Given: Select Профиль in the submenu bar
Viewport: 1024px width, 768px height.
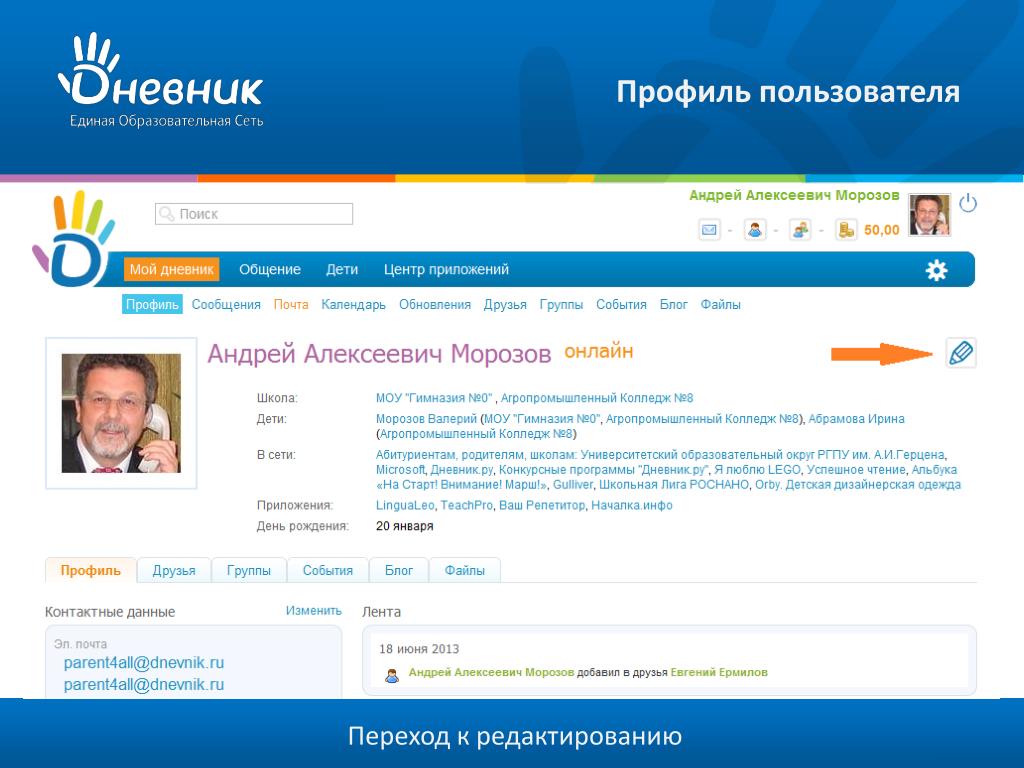Looking at the screenshot, I should point(152,304).
